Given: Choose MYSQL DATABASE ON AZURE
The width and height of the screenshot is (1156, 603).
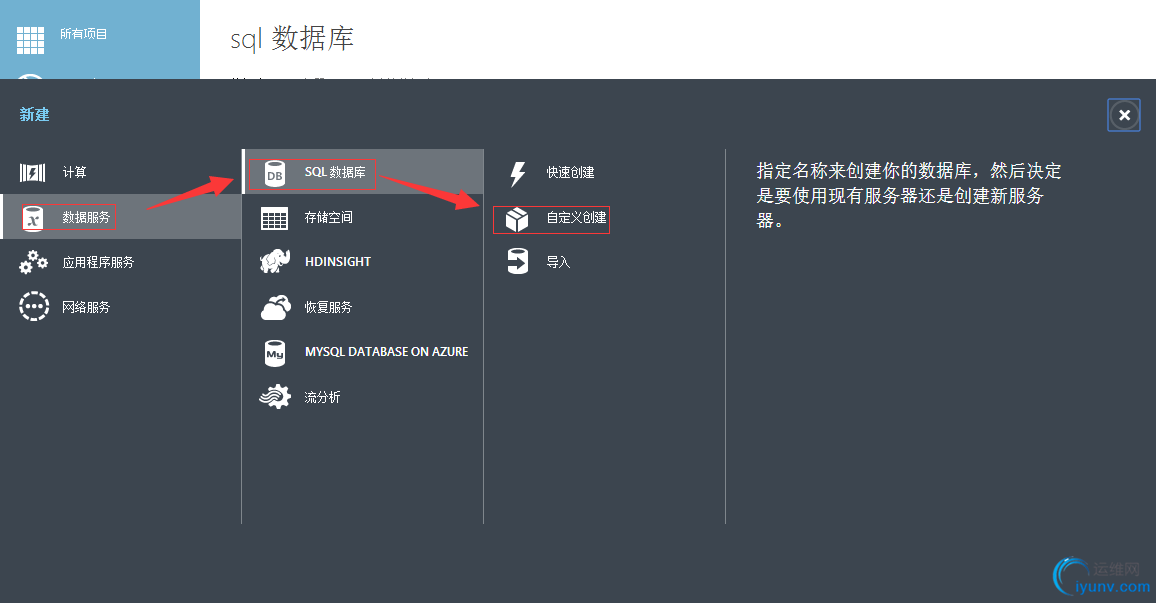Looking at the screenshot, I should coord(386,352).
